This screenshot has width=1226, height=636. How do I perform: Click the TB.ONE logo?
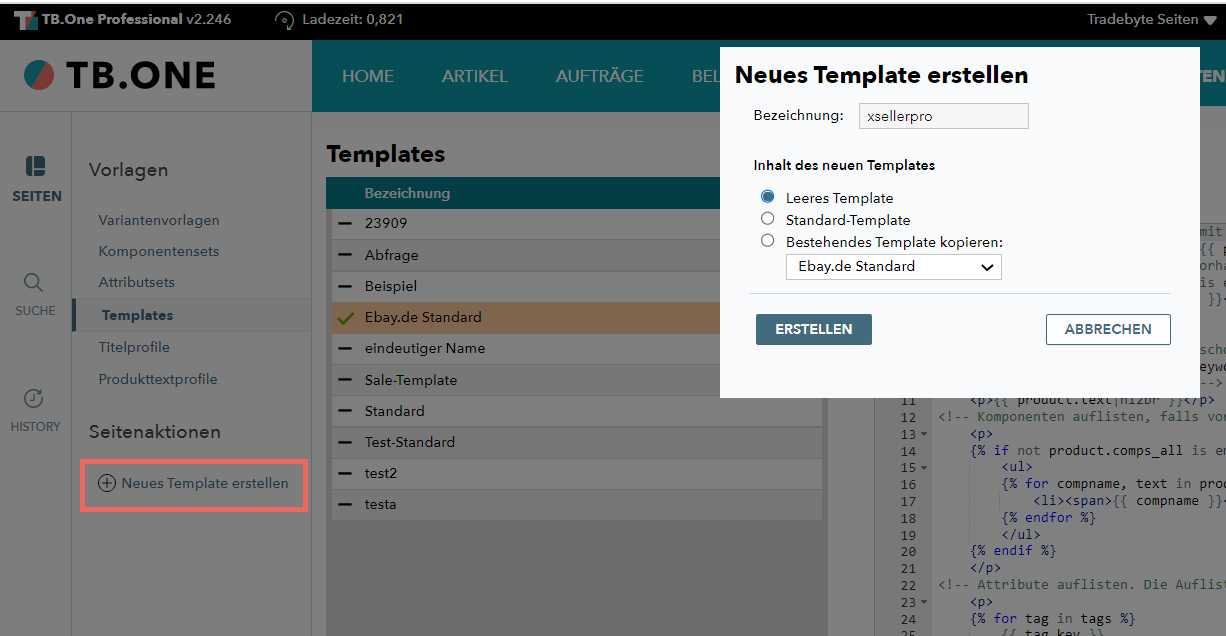(120, 76)
